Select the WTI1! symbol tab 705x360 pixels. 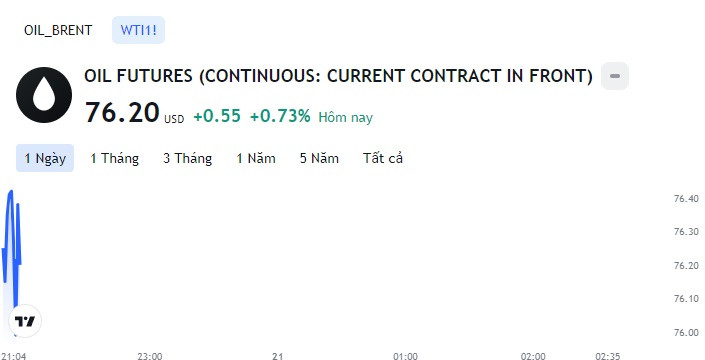point(138,30)
